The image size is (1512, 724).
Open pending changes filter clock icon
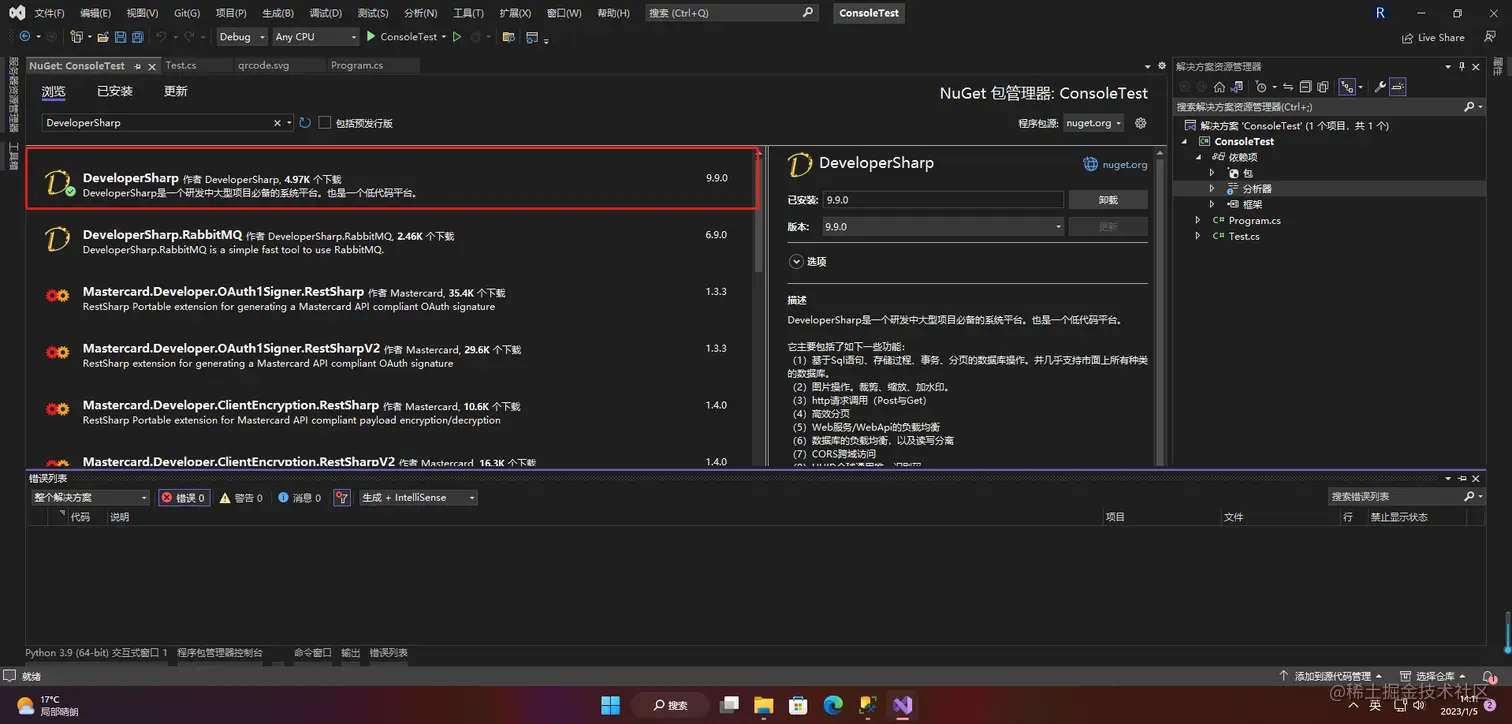(x=1261, y=87)
